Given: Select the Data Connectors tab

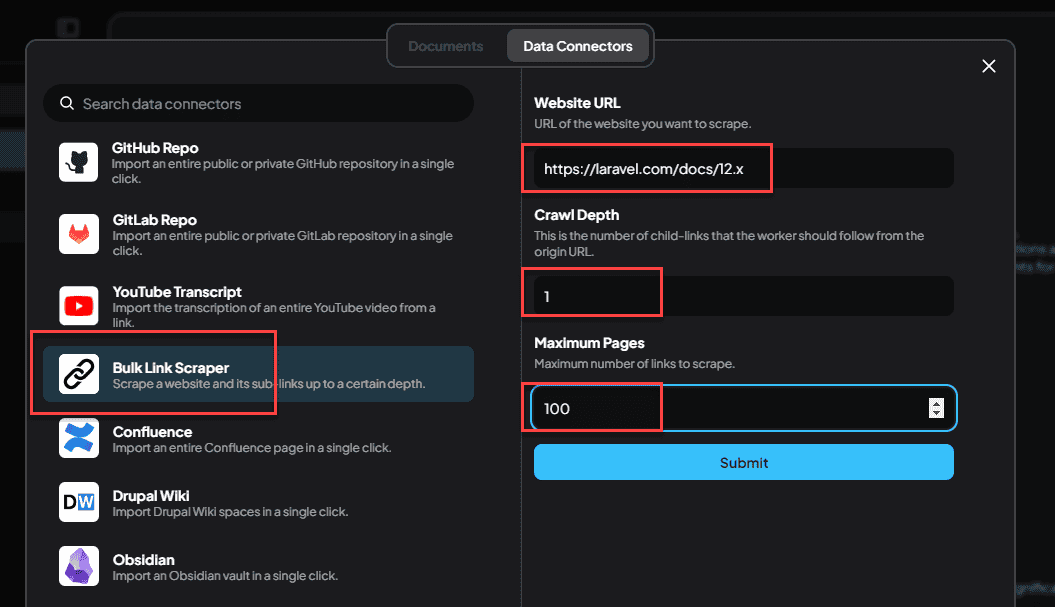Looking at the screenshot, I should (578, 46).
